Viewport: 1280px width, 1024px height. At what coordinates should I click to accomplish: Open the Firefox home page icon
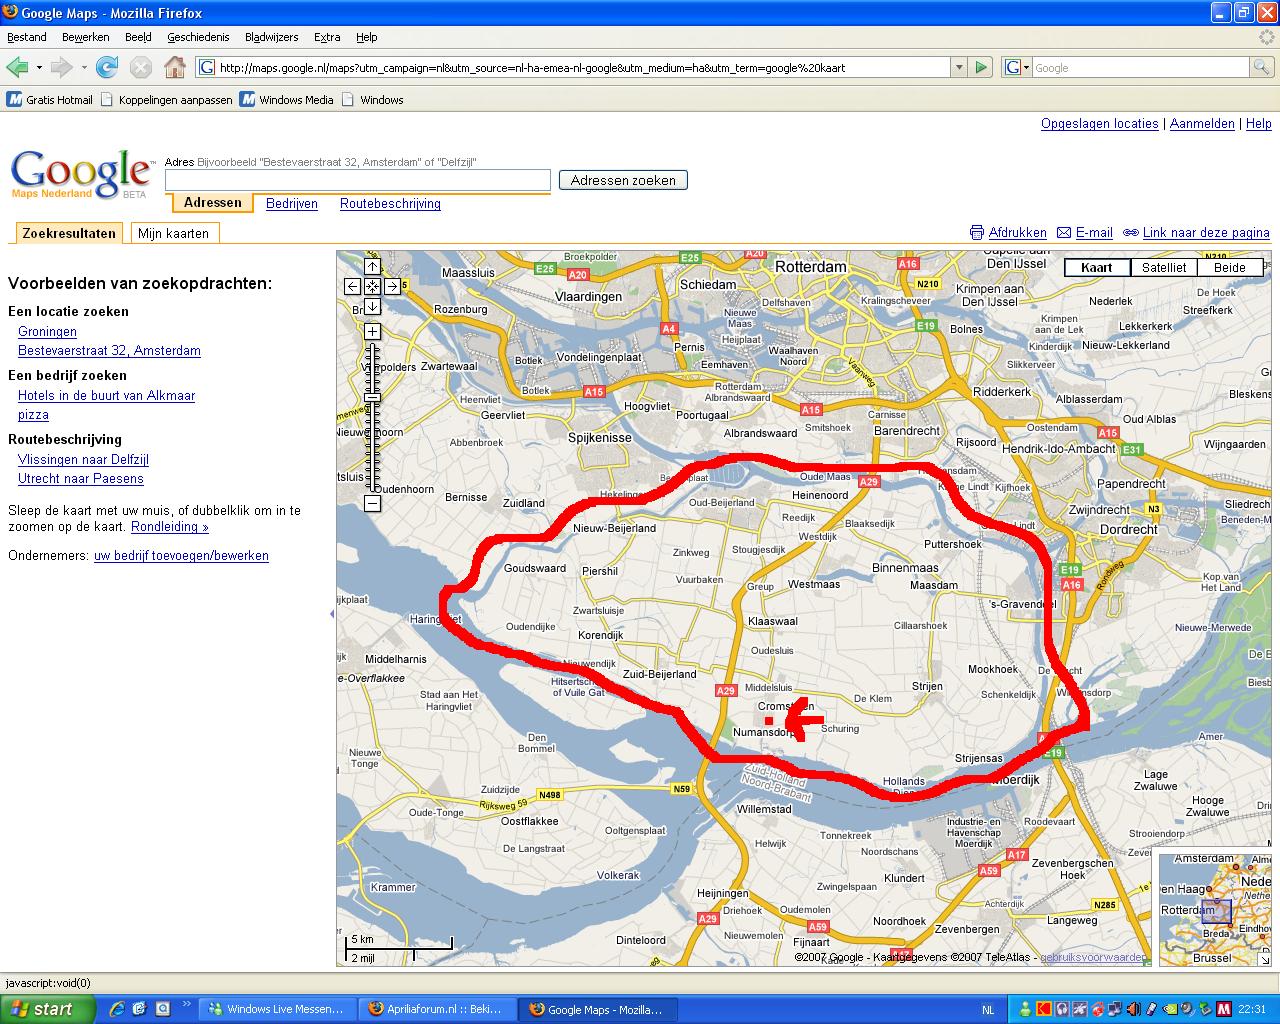tap(175, 67)
